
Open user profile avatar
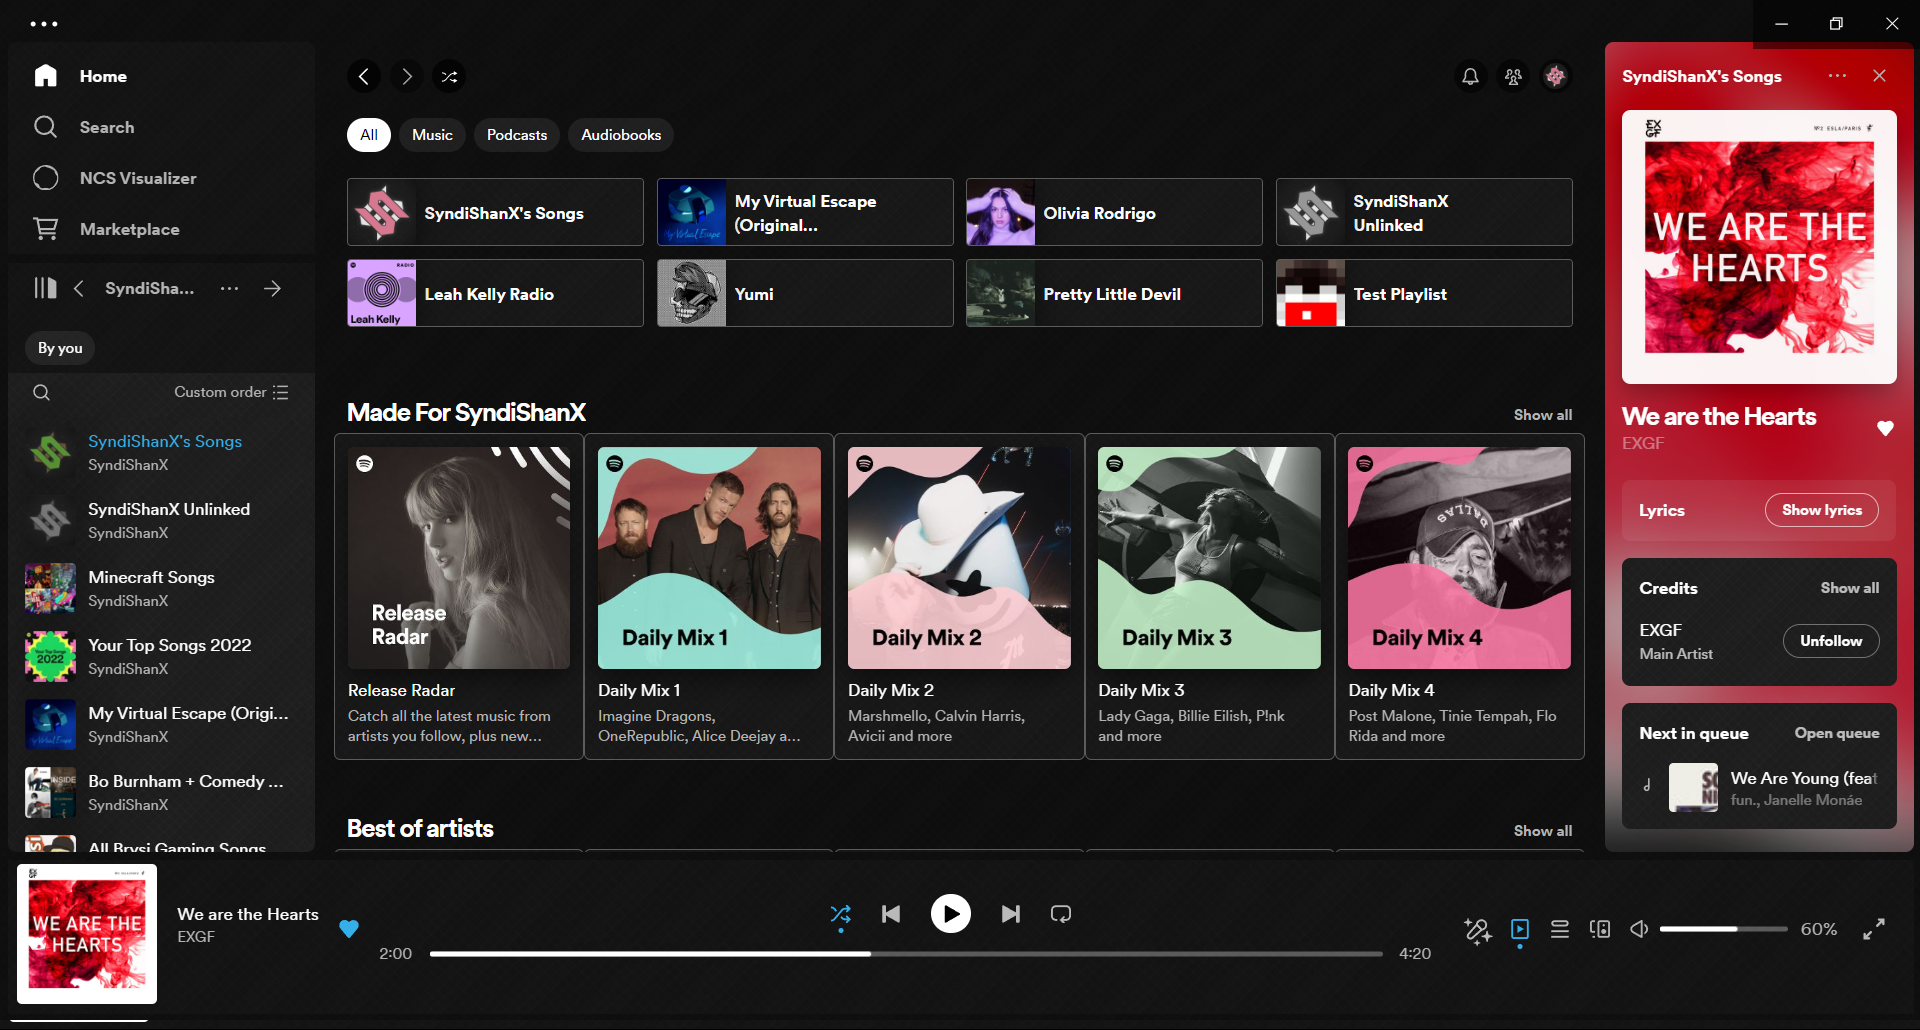pos(1555,76)
